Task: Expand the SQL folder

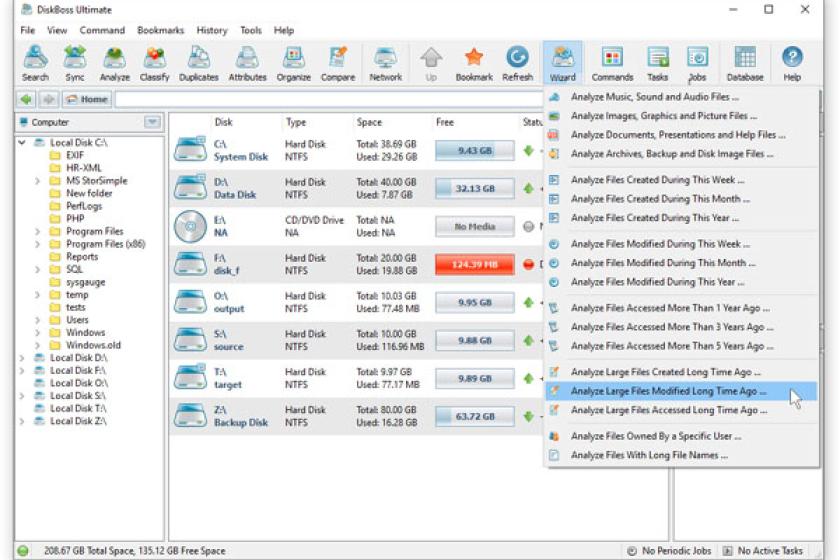Action: point(38,270)
